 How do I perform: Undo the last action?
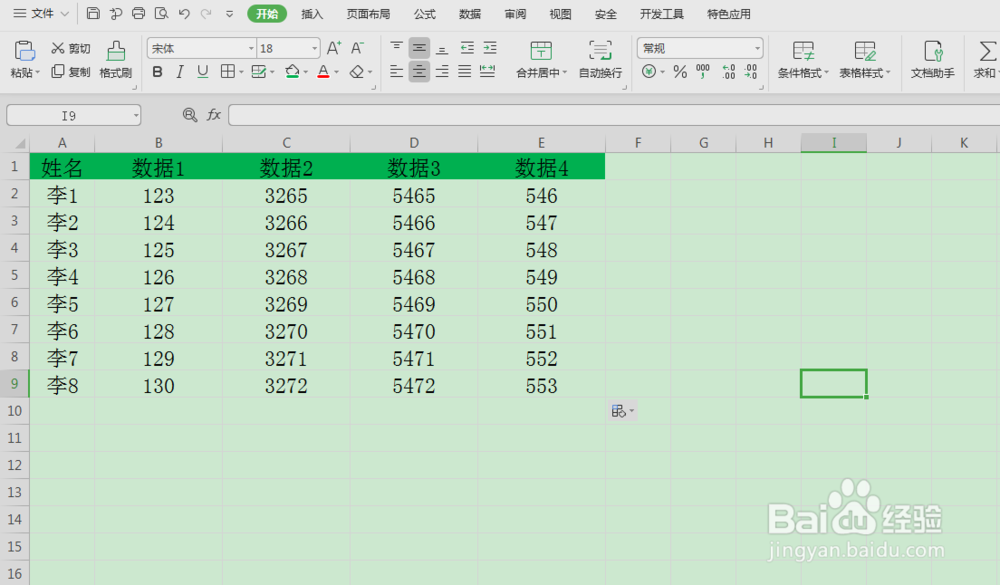tap(184, 13)
